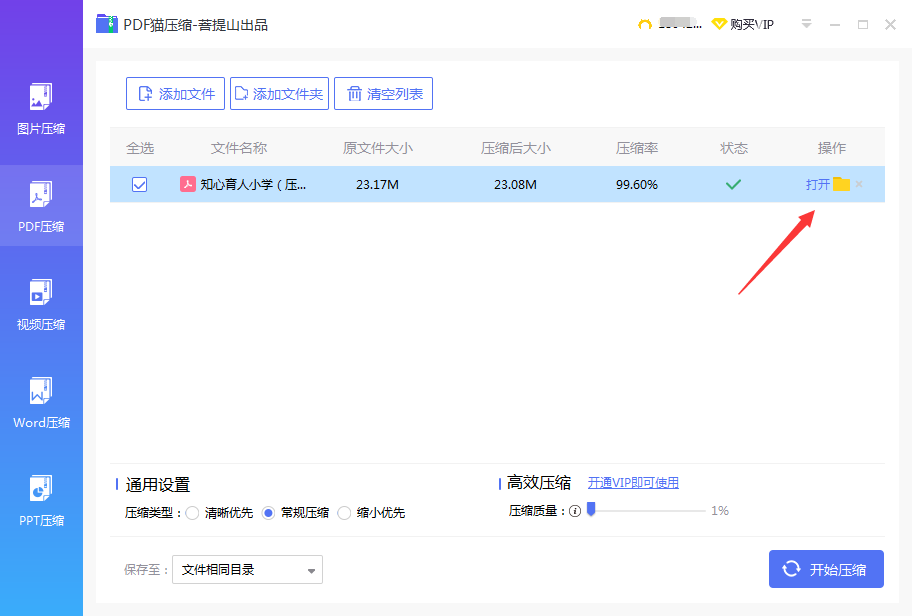Click the PDF猫压缩 app logo icon
The height and width of the screenshot is (616, 912).
pyautogui.click(x=107, y=24)
